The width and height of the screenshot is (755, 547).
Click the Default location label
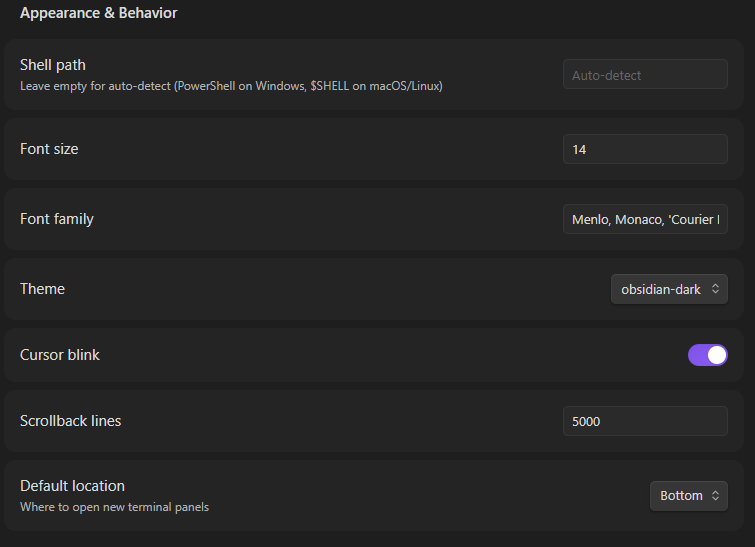[x=72, y=486]
